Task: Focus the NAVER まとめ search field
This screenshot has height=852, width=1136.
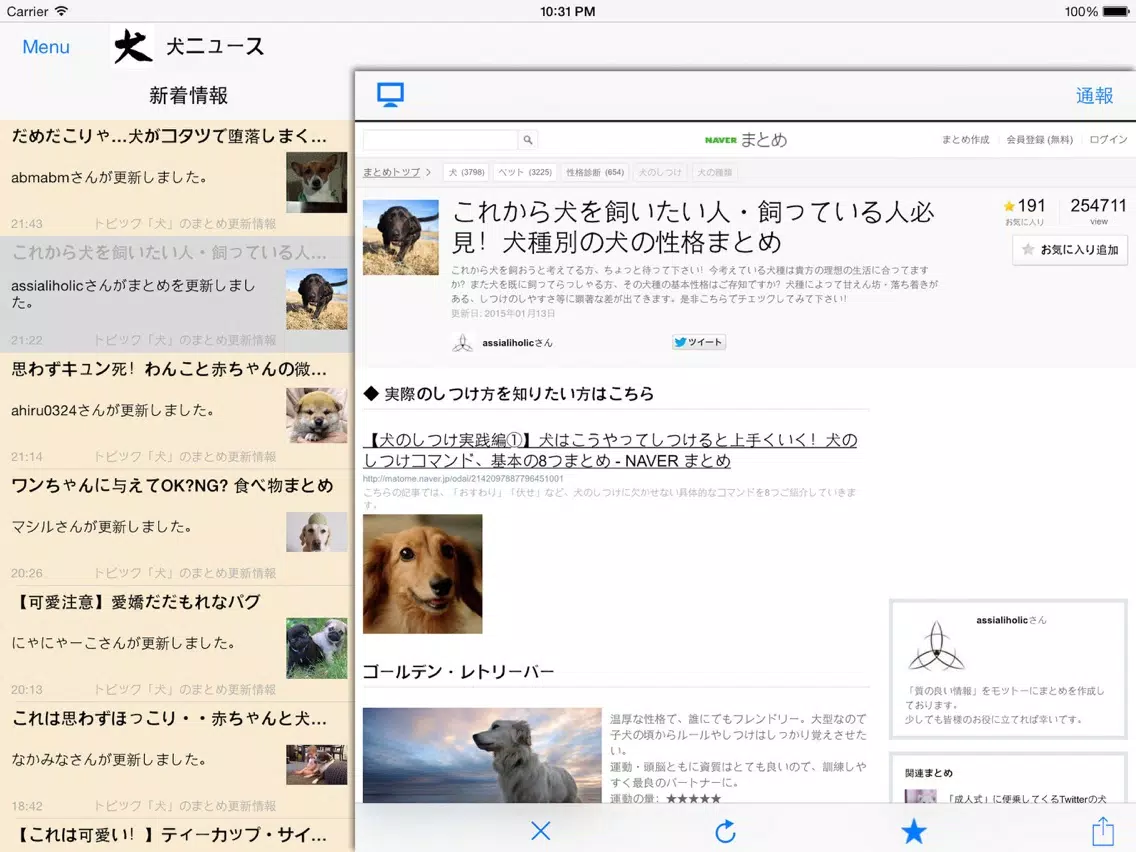Action: (x=440, y=140)
